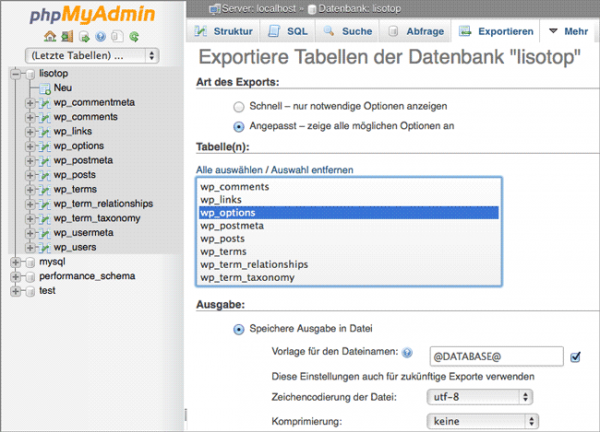Click table icon beside wp_term_relationships in tree
Image resolution: width=600 pixels, height=432 pixels.
point(45,204)
